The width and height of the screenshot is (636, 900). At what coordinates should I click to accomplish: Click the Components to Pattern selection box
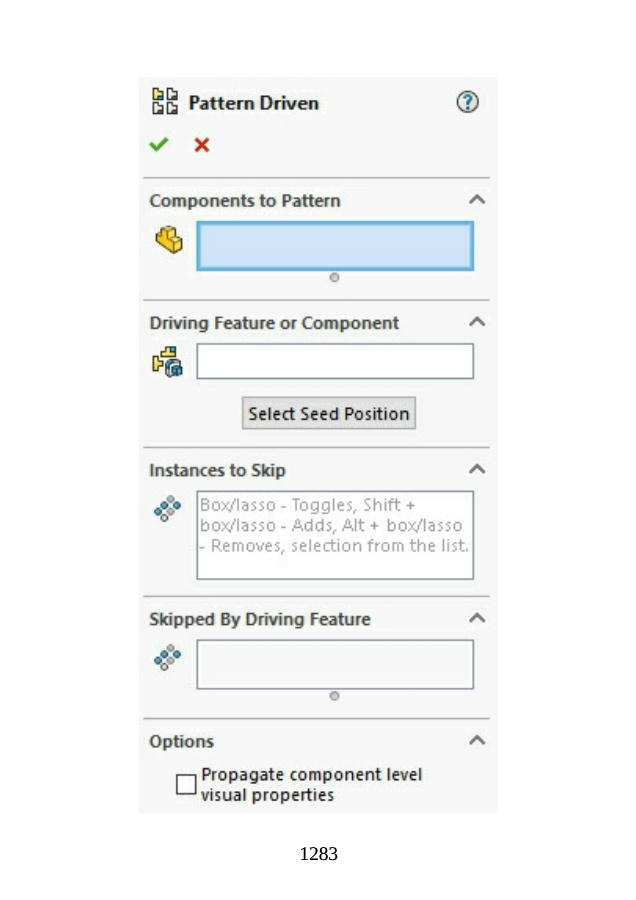[x=335, y=246]
